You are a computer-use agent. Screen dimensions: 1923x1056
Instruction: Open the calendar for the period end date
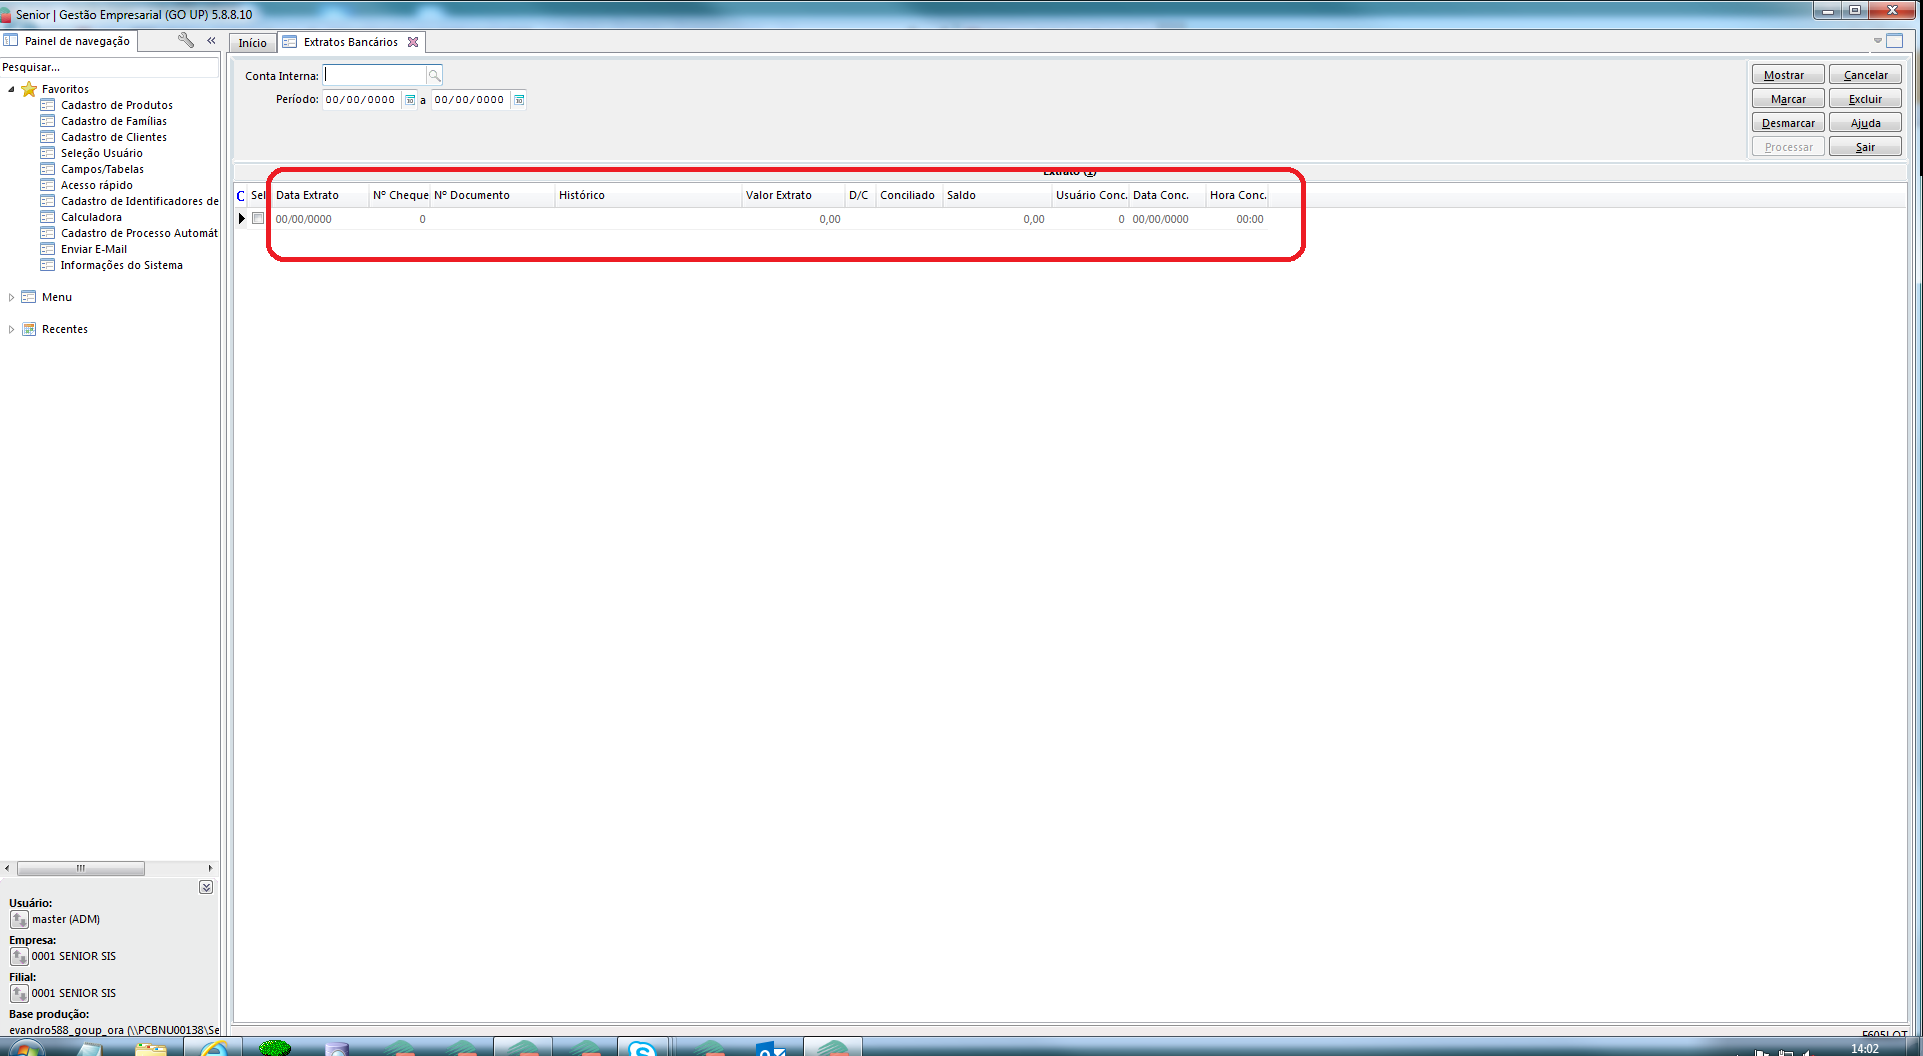point(519,100)
